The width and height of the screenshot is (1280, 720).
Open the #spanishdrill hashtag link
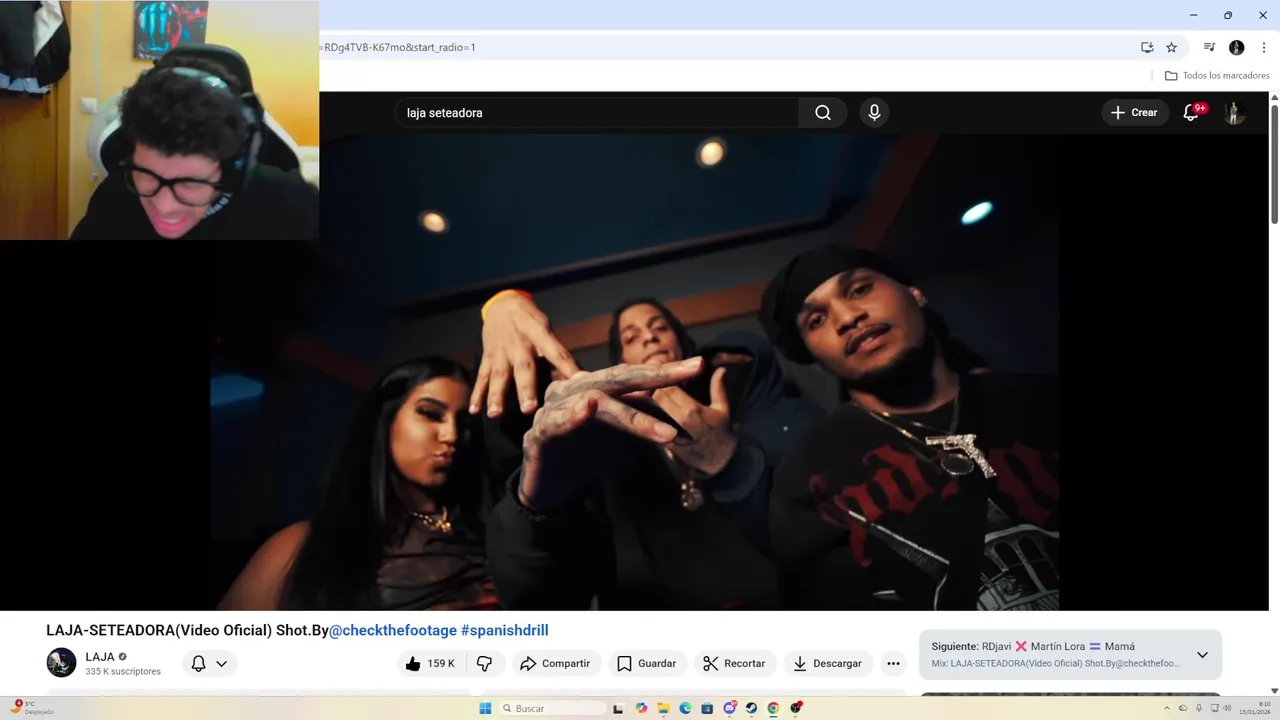[504, 630]
